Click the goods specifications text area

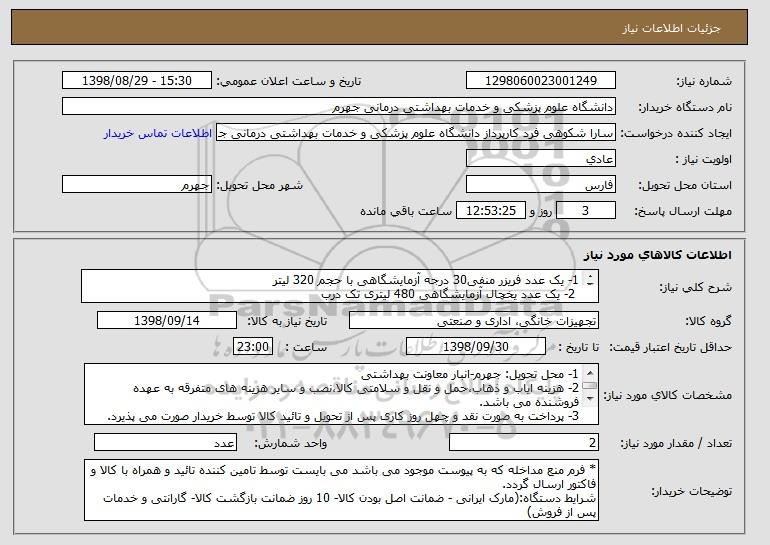coord(341,394)
